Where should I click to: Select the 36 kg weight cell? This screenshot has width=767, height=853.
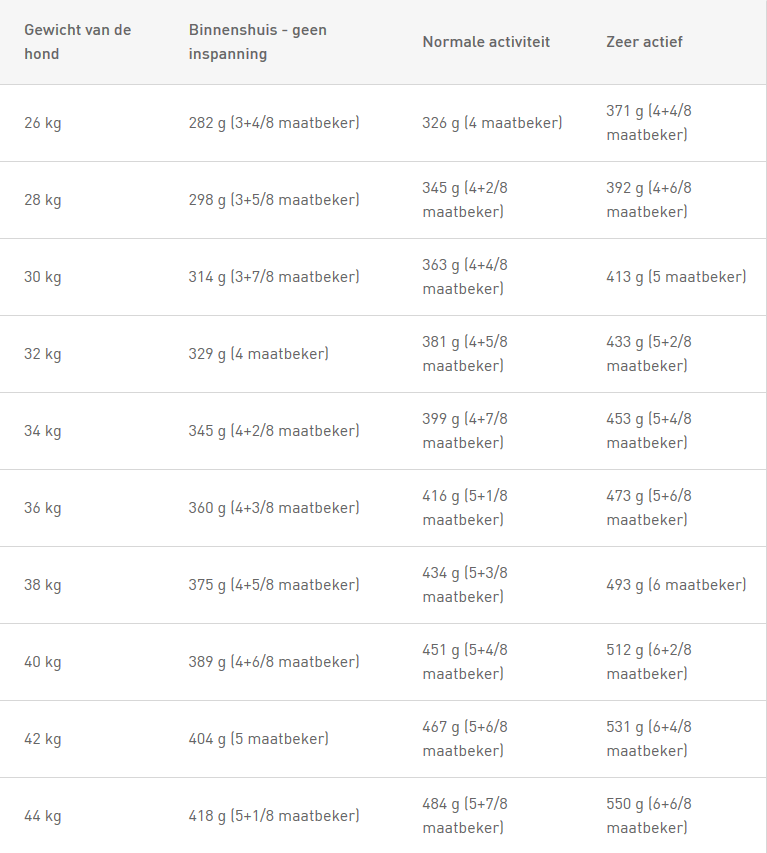coord(42,508)
